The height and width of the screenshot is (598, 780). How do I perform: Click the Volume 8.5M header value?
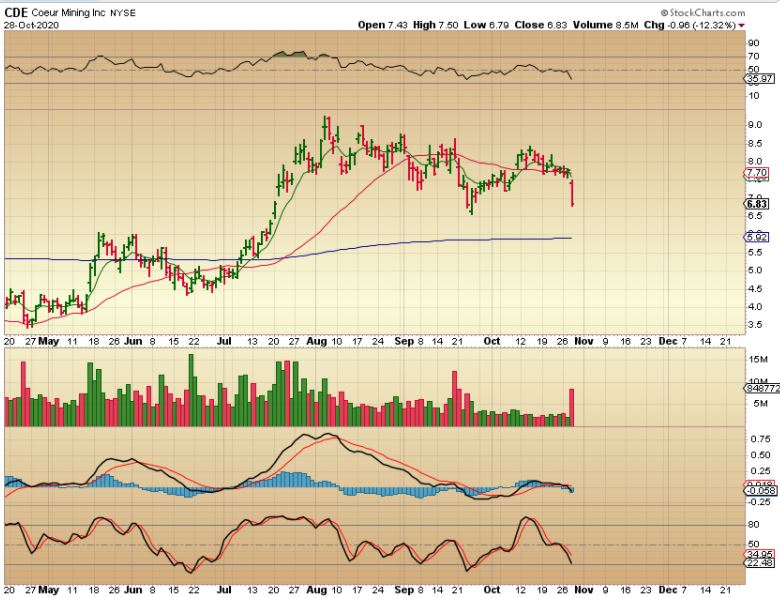605,25
